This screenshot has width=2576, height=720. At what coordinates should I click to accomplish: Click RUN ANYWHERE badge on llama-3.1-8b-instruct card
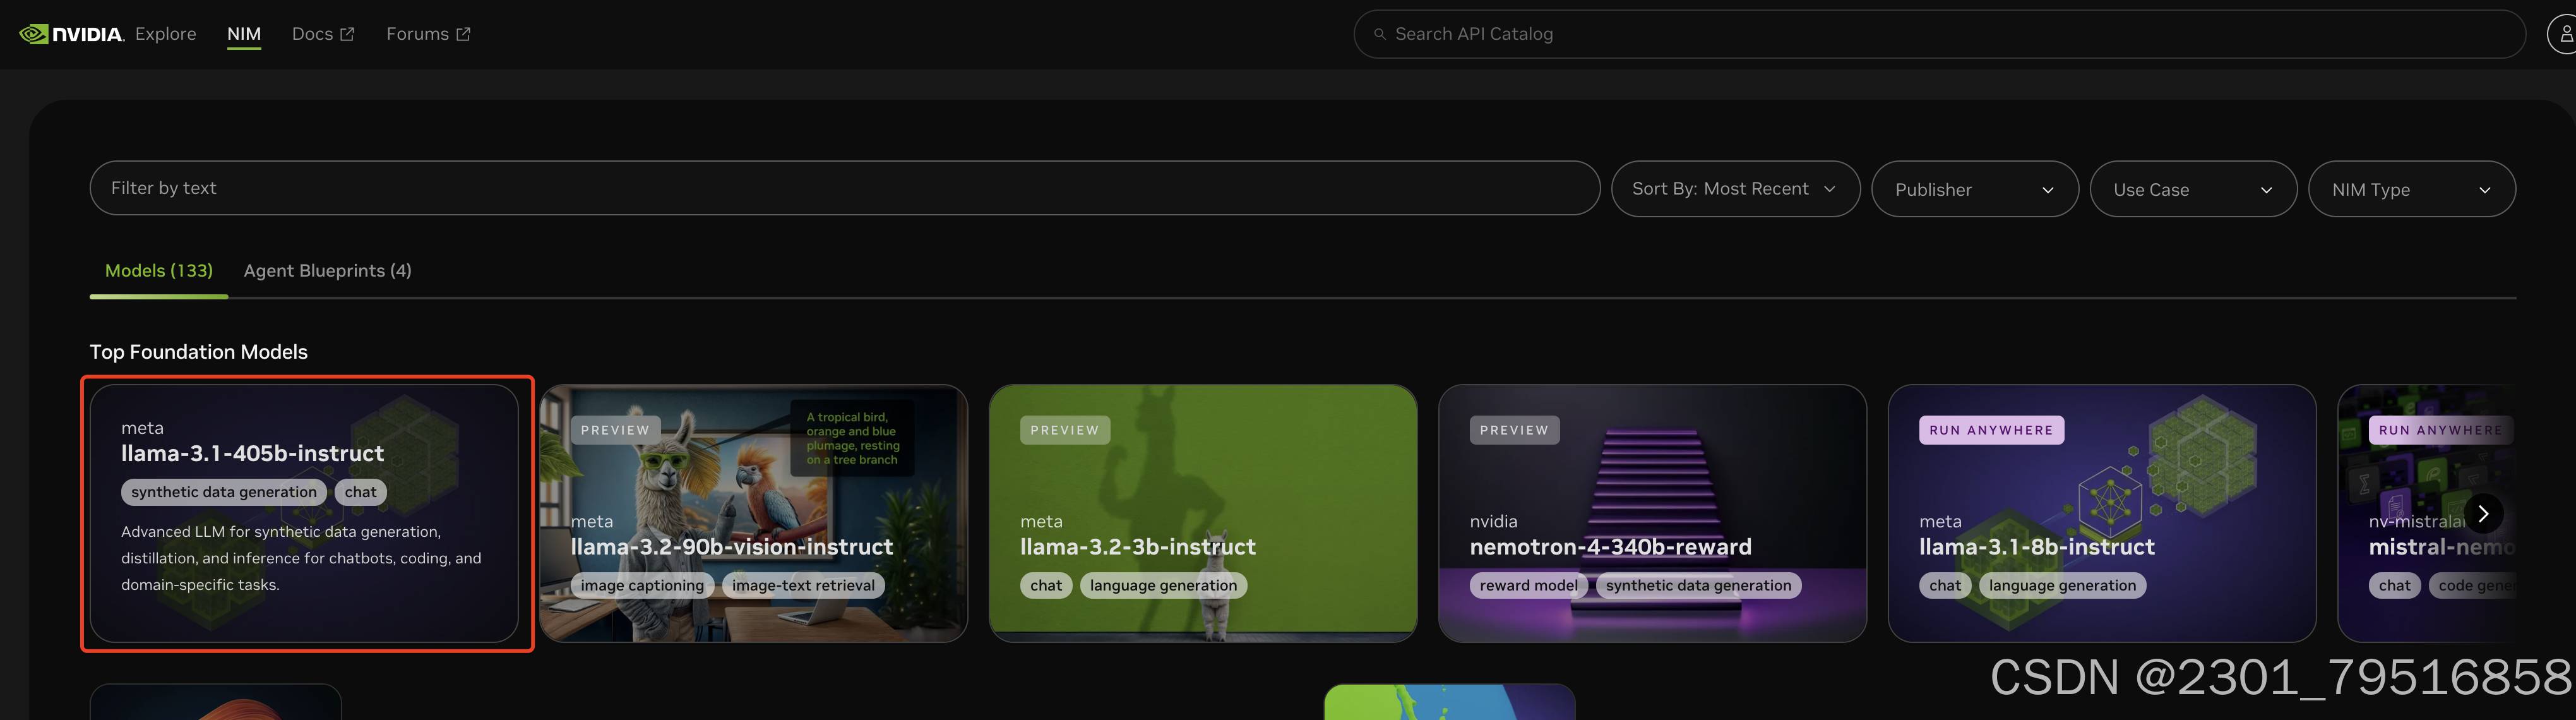1991,430
